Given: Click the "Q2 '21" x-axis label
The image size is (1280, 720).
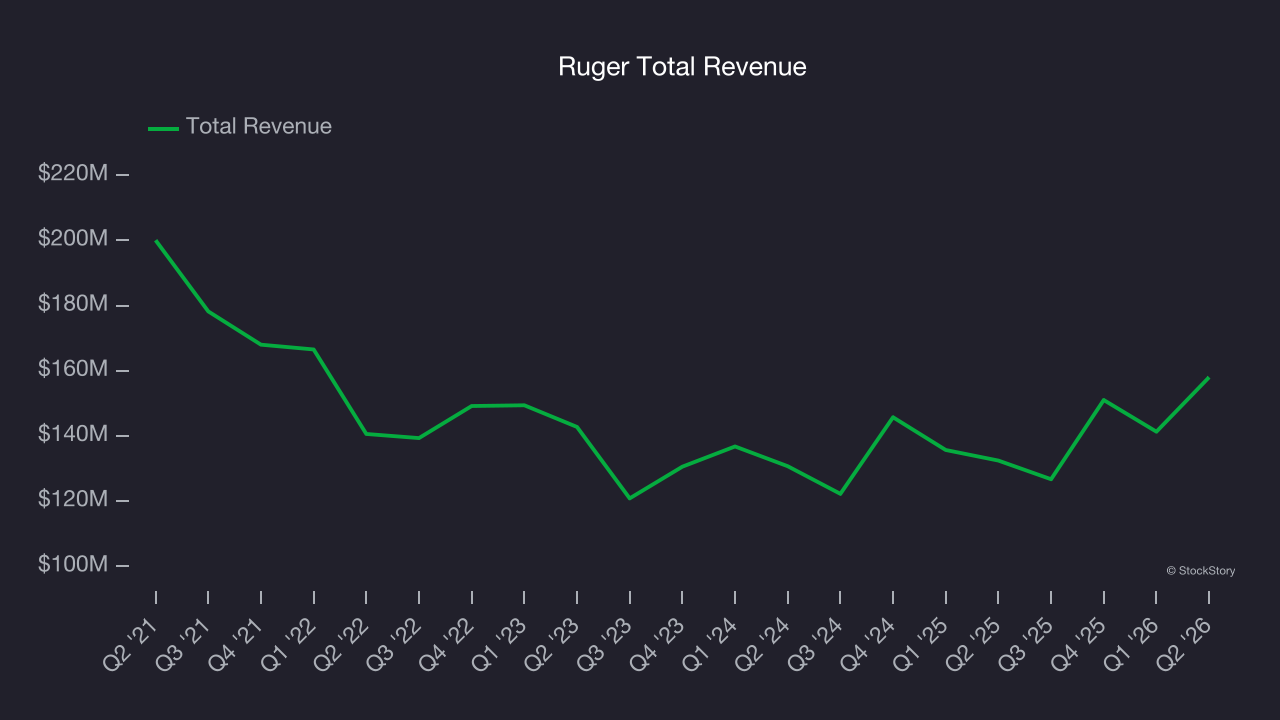Looking at the screenshot, I should click(x=133, y=642).
